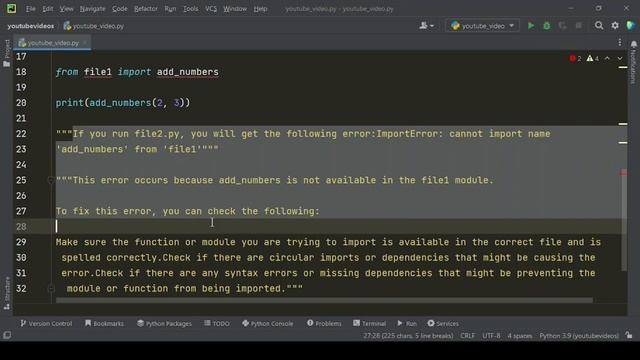This screenshot has width=640, height=360.
Task: Click fold end marker at line 32
Action: click(51, 289)
